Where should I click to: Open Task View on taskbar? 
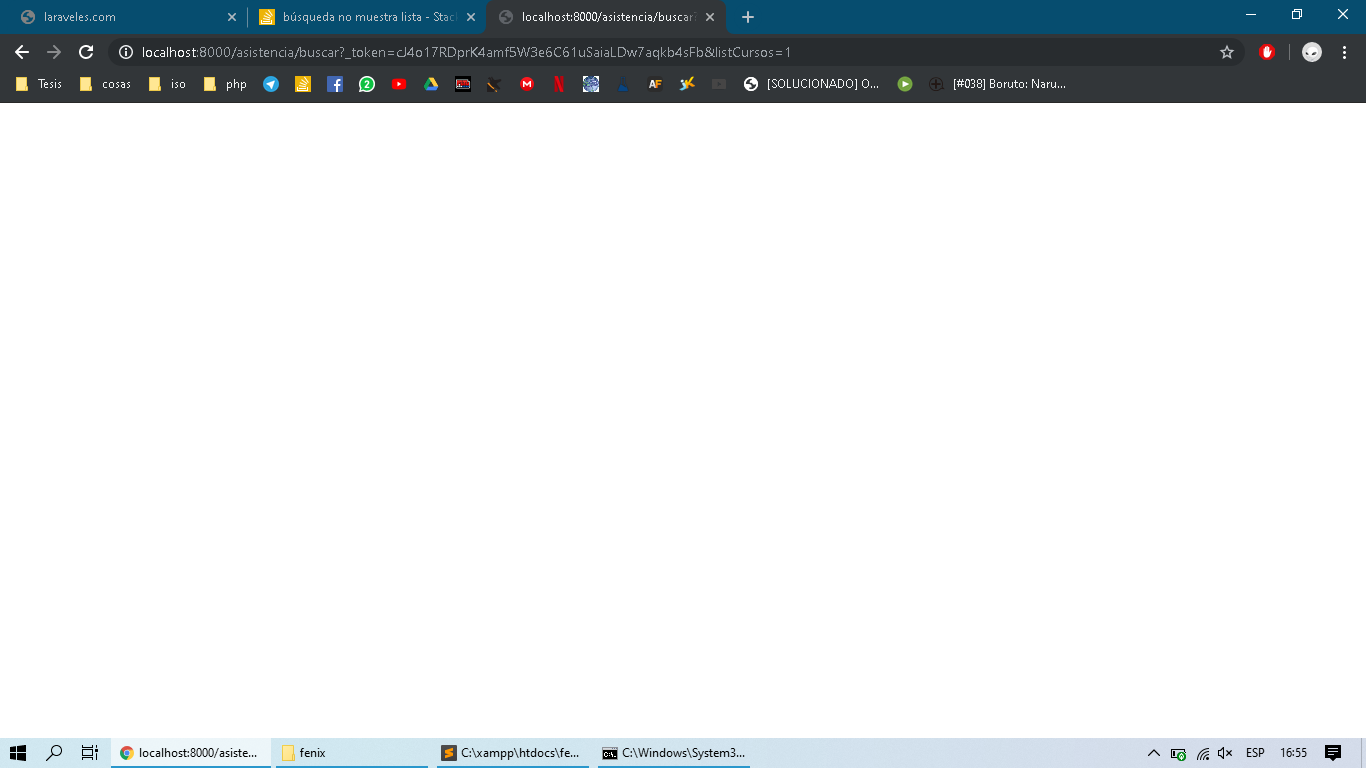point(90,753)
